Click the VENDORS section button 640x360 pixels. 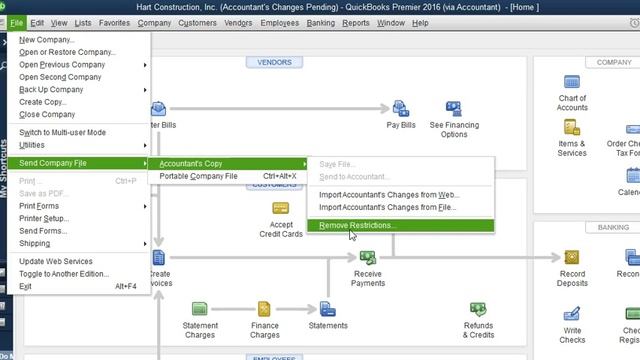[274, 62]
